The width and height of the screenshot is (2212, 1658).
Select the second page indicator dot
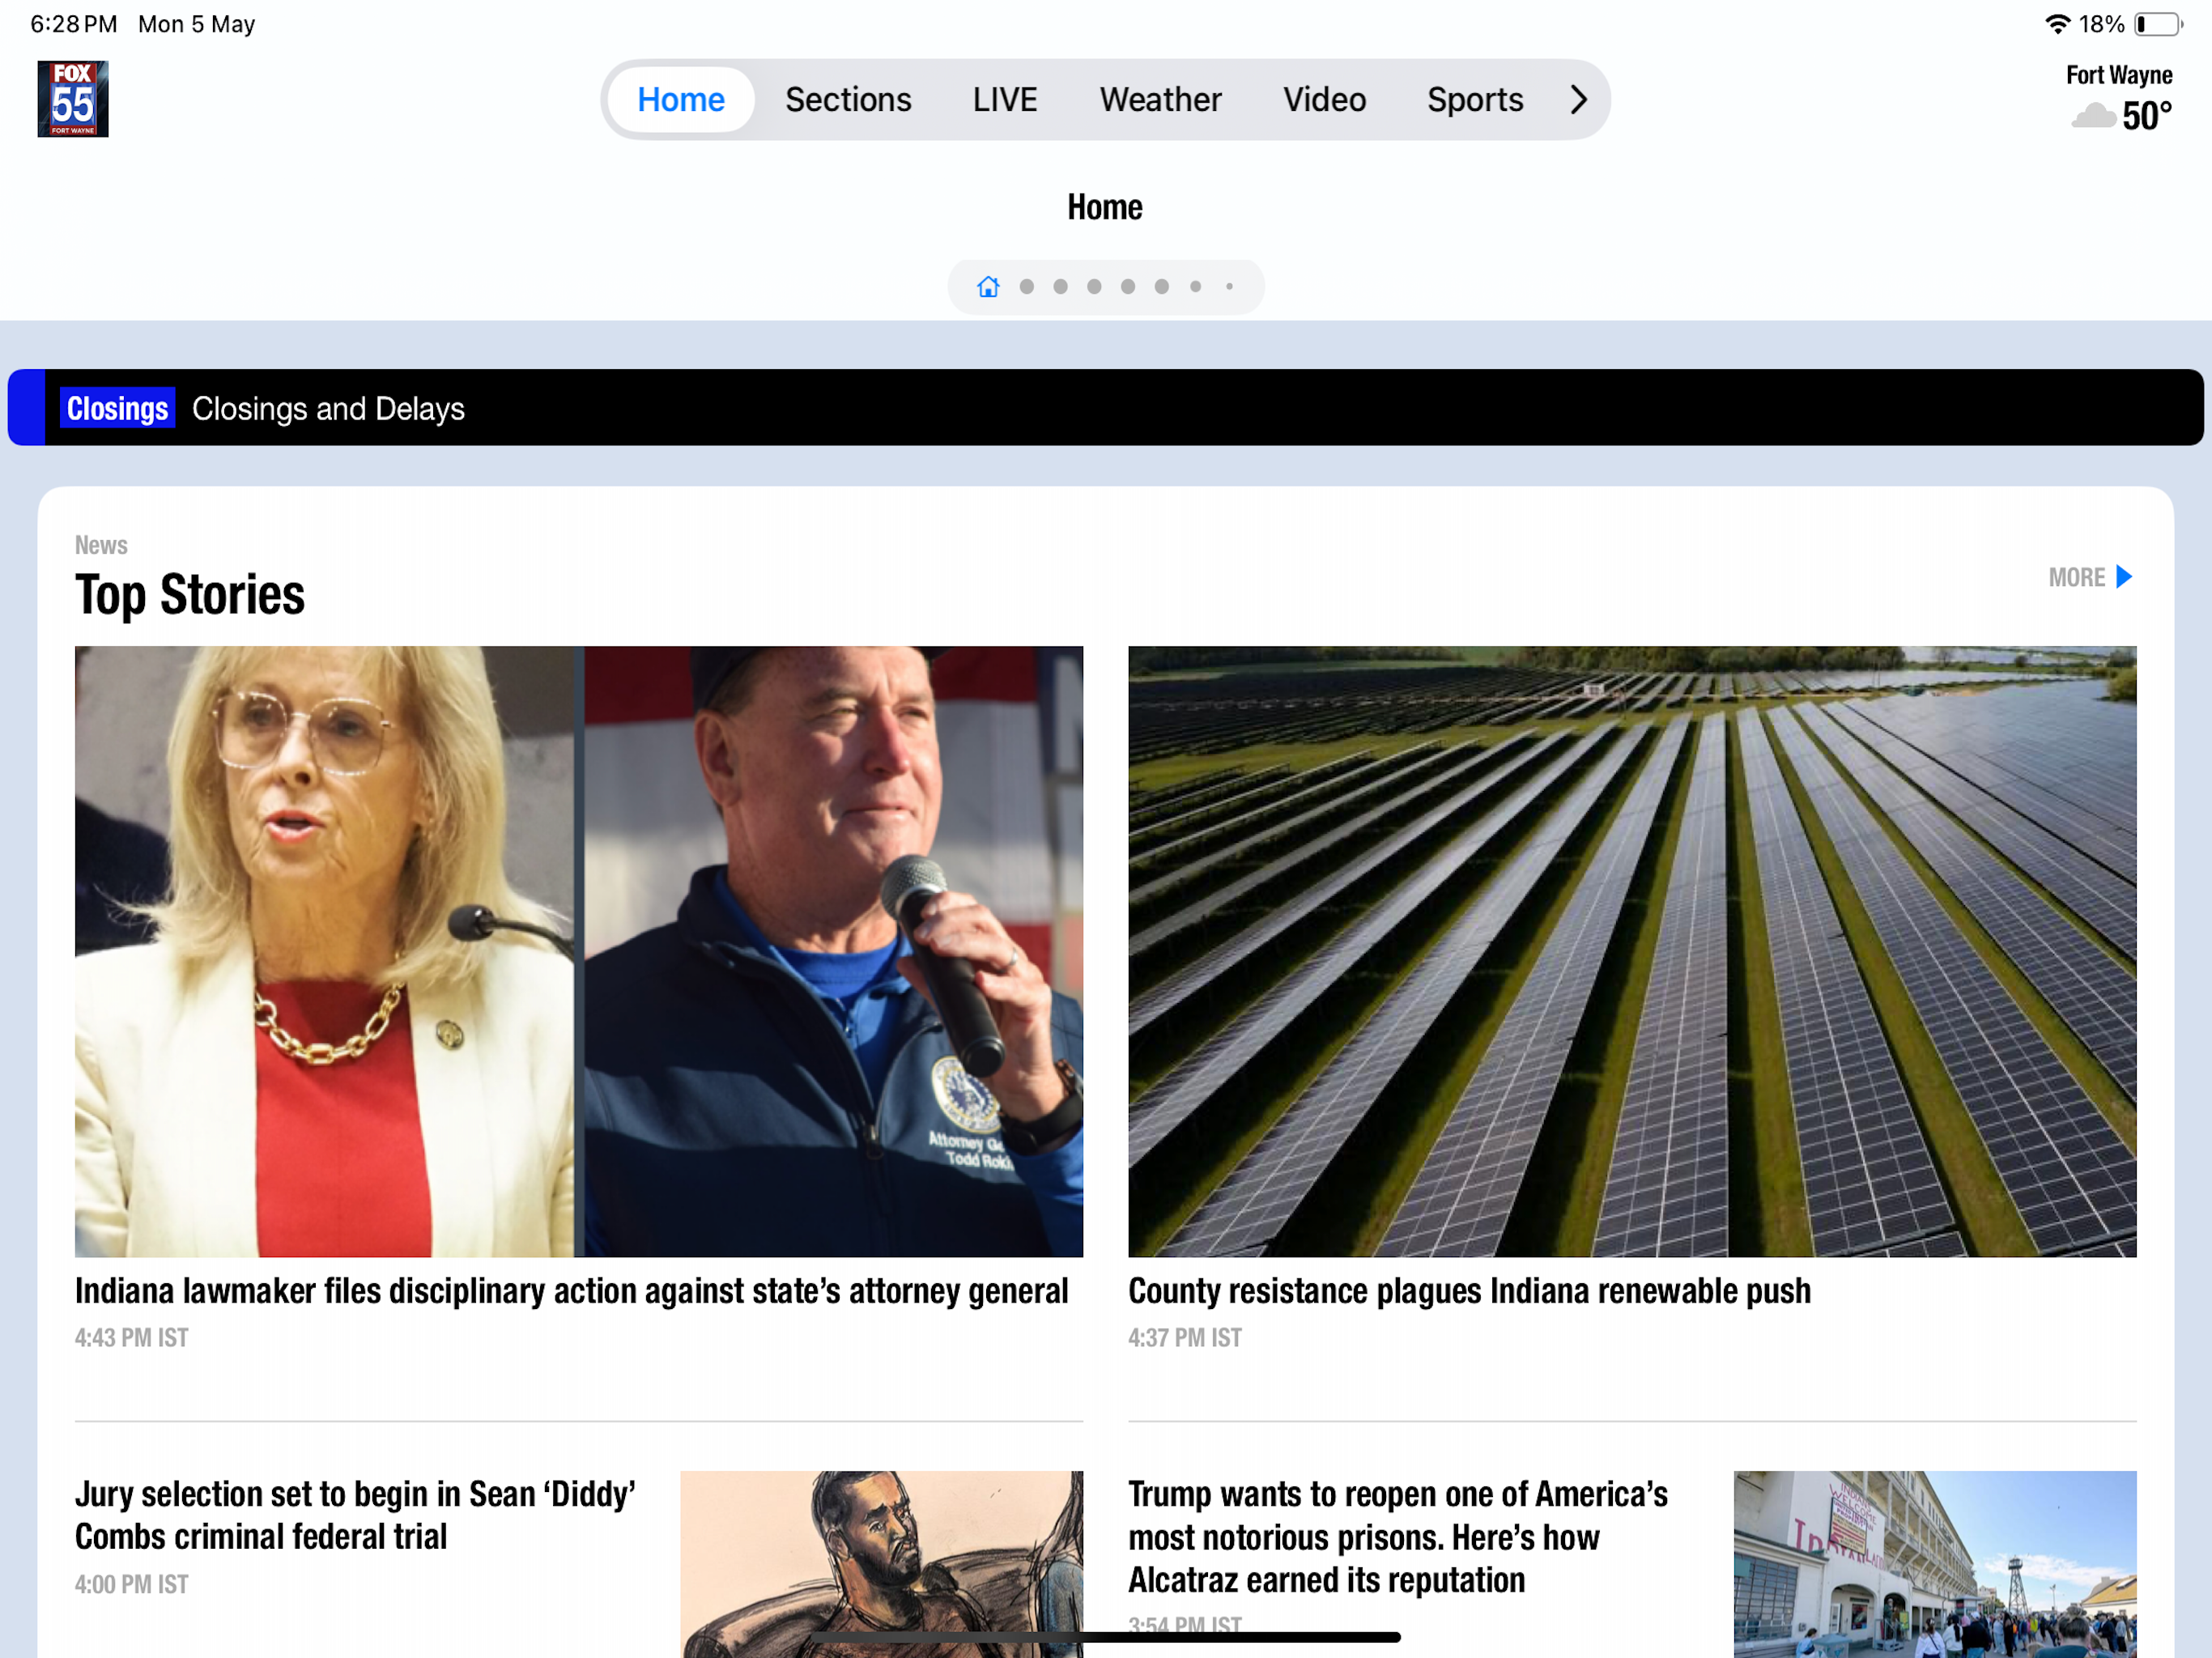coord(1060,287)
